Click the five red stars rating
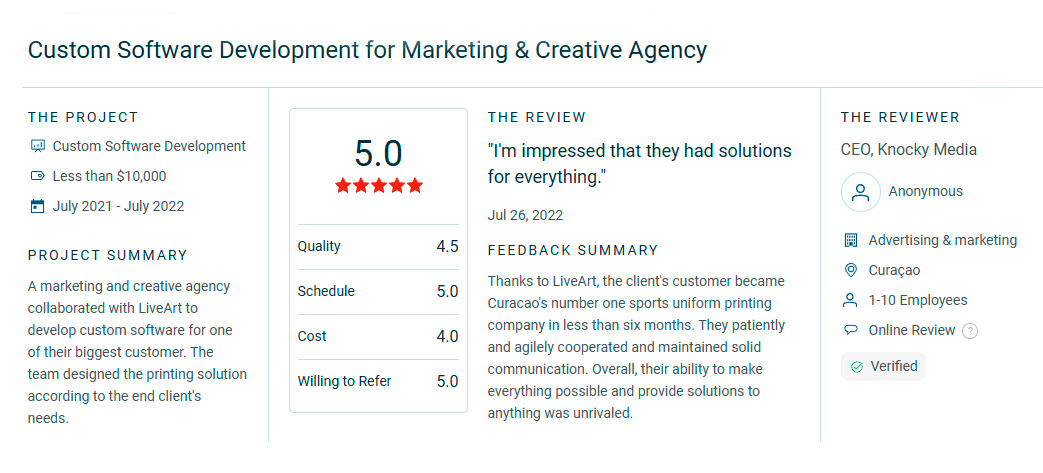The image size is (1043, 473). [378, 185]
